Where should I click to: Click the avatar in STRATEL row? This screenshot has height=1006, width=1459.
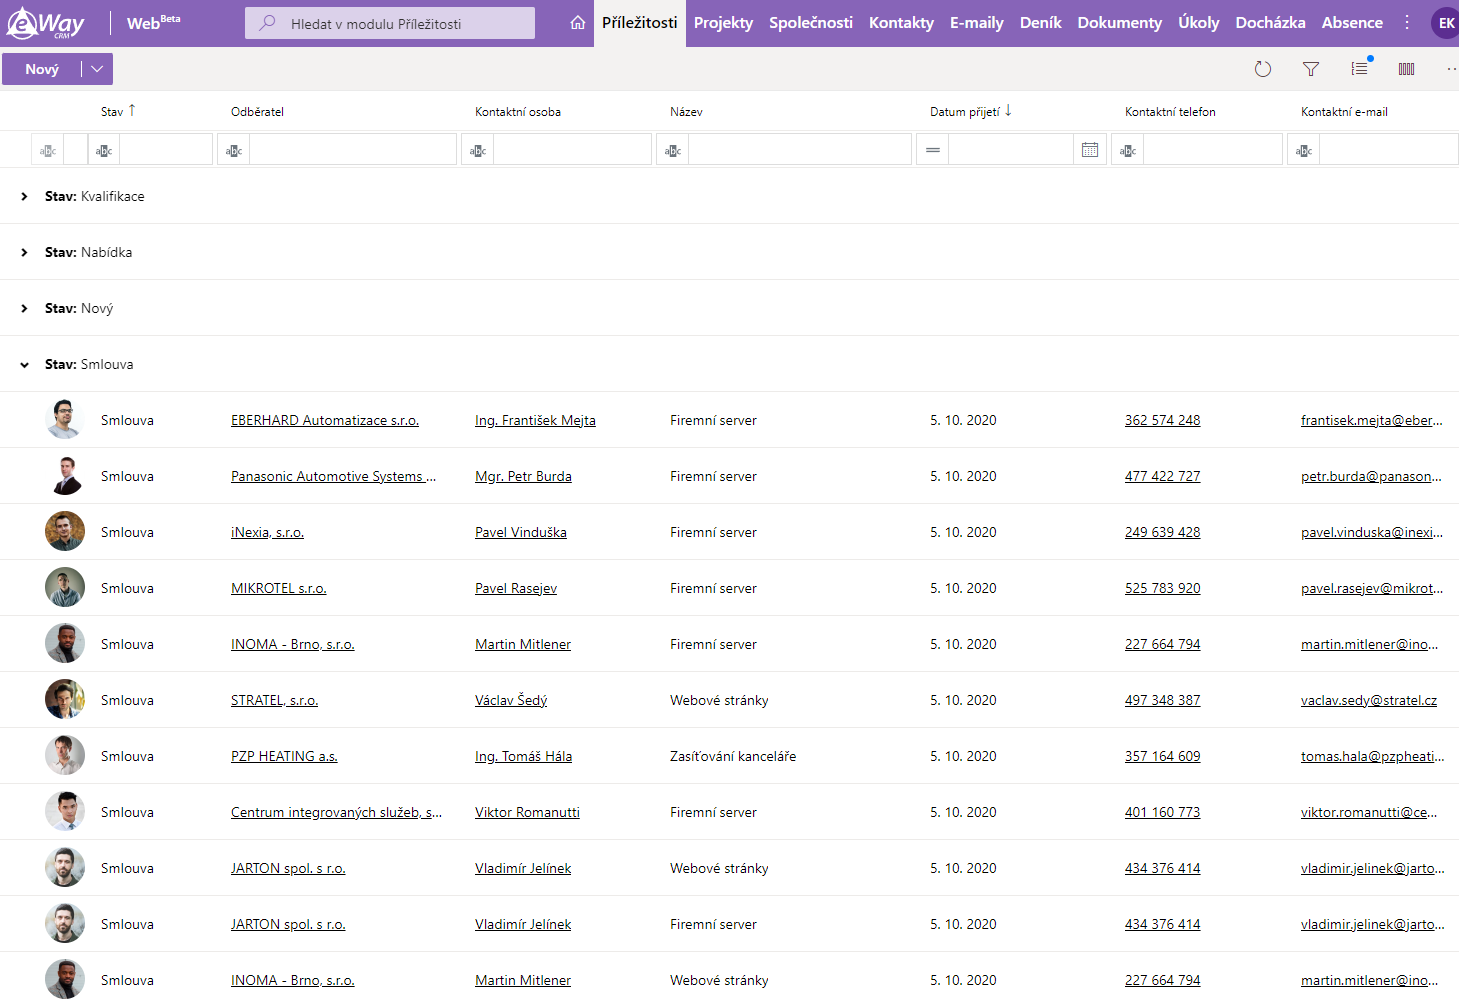(65, 700)
